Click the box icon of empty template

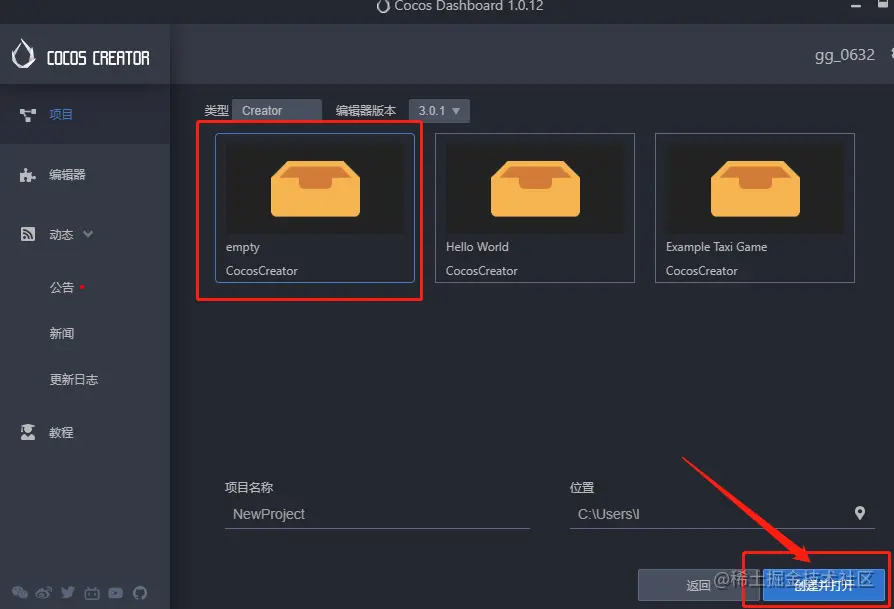coord(315,188)
